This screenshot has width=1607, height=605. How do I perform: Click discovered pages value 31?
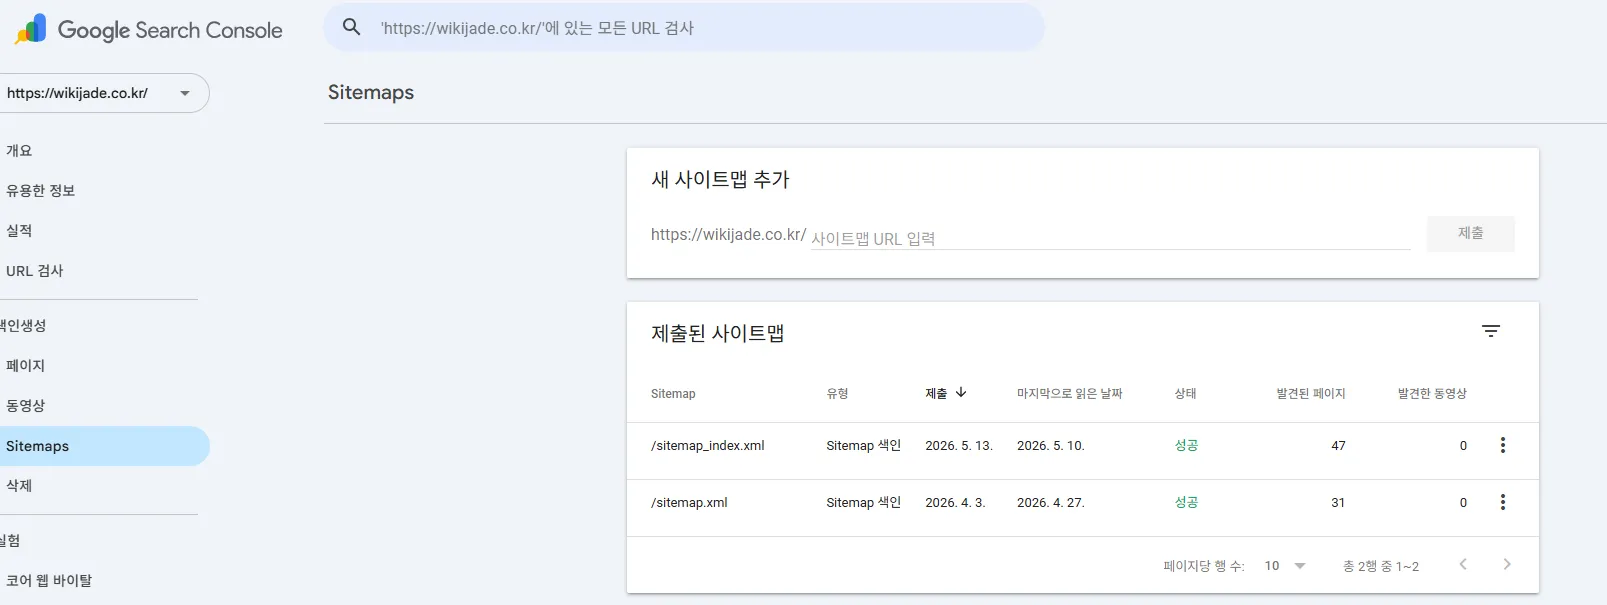1338,503
